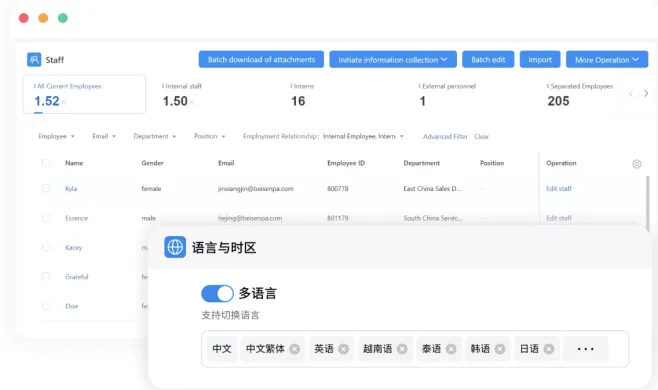Open employee Grateful's profile link
Viewport: 658px width, 390px height.
[76, 277]
